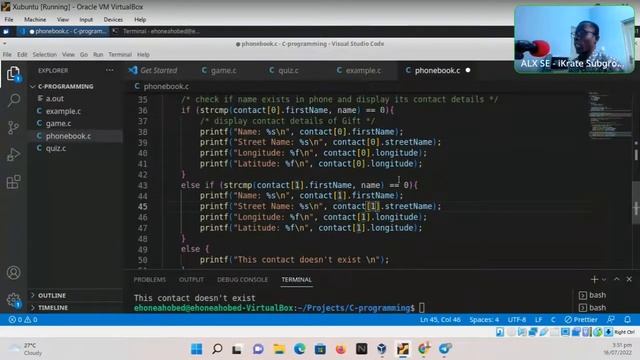Viewport: 640px width, 360px height.
Task: Open the Edit menu in VS Code
Action: [22, 54]
